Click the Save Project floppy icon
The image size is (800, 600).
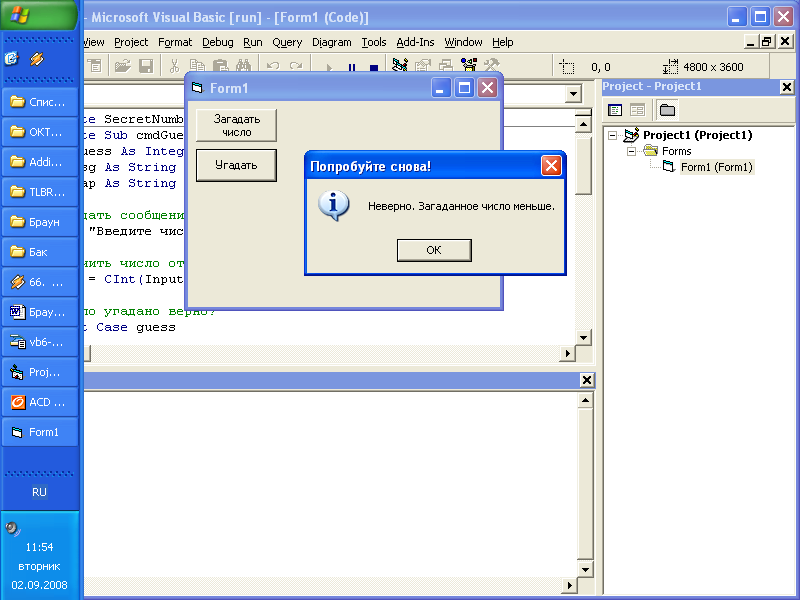[146, 66]
